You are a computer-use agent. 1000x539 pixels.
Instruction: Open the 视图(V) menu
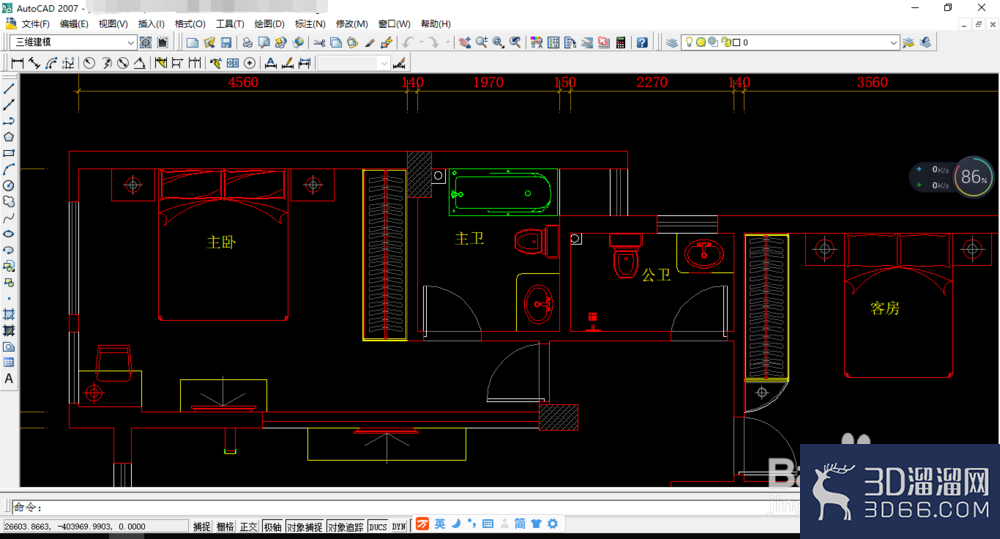[113, 24]
